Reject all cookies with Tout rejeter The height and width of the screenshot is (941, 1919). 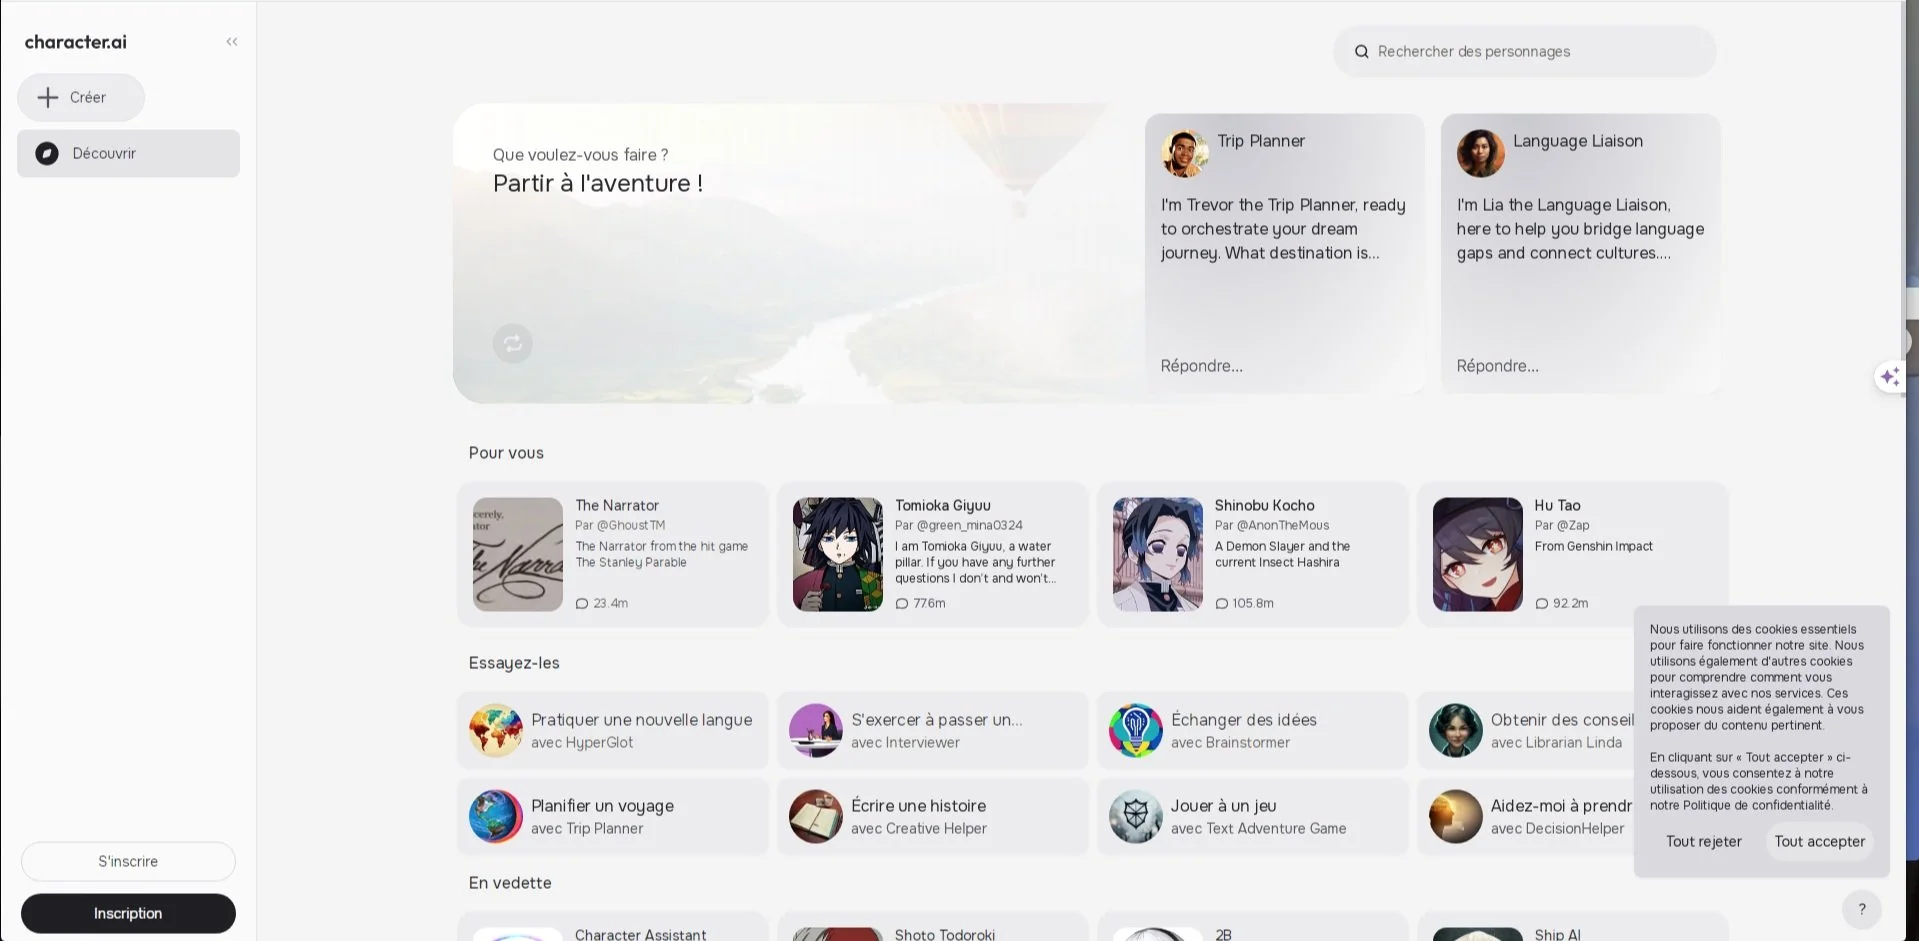tap(1704, 842)
